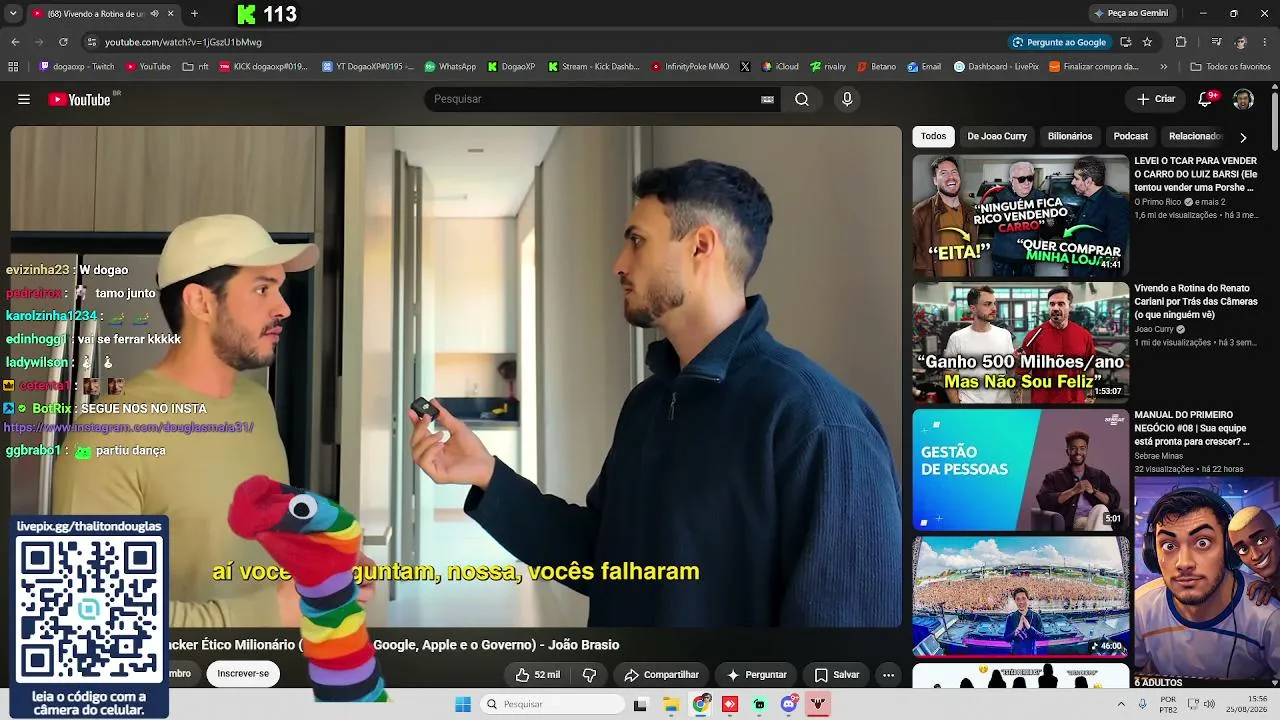Open 'dogaoxp - Twitch' bookmark
This screenshot has height=720, width=1280.
77,67
